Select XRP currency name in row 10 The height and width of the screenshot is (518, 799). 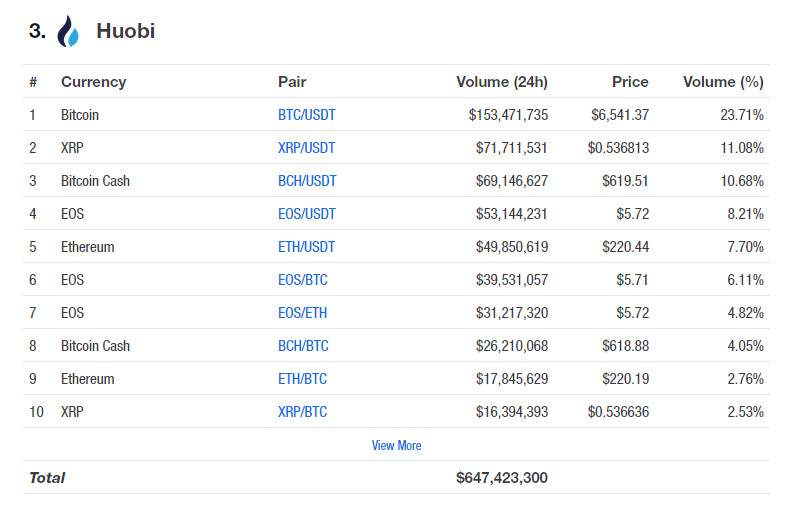(72, 412)
